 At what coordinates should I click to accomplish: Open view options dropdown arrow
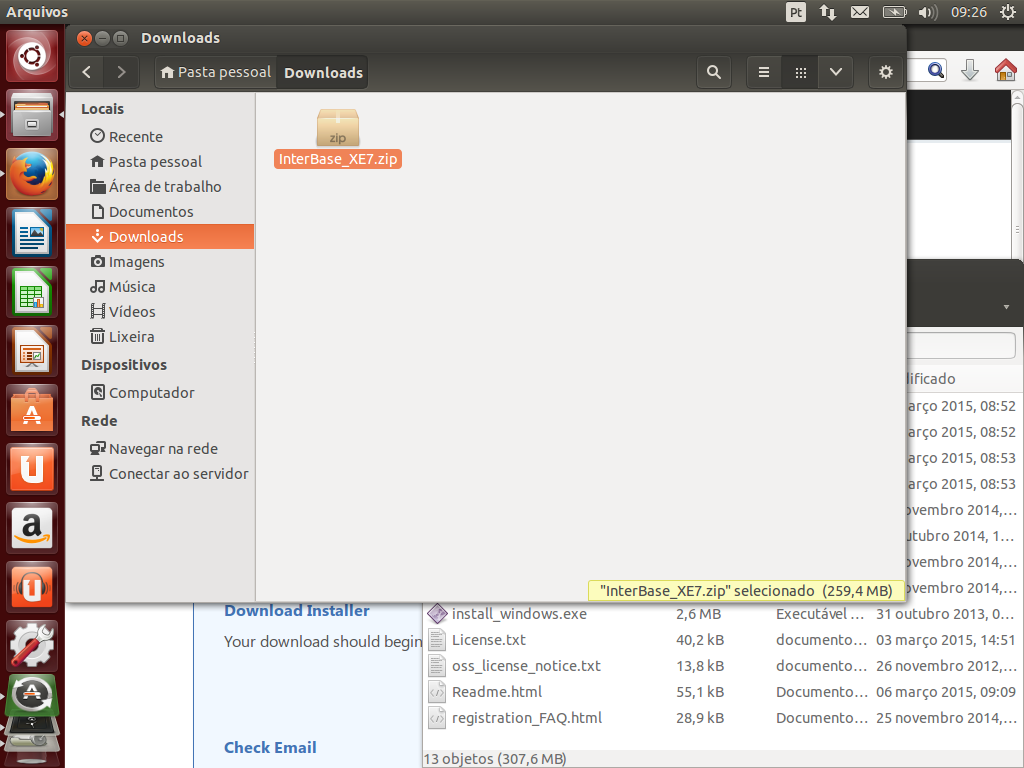pyautogui.click(x=835, y=72)
